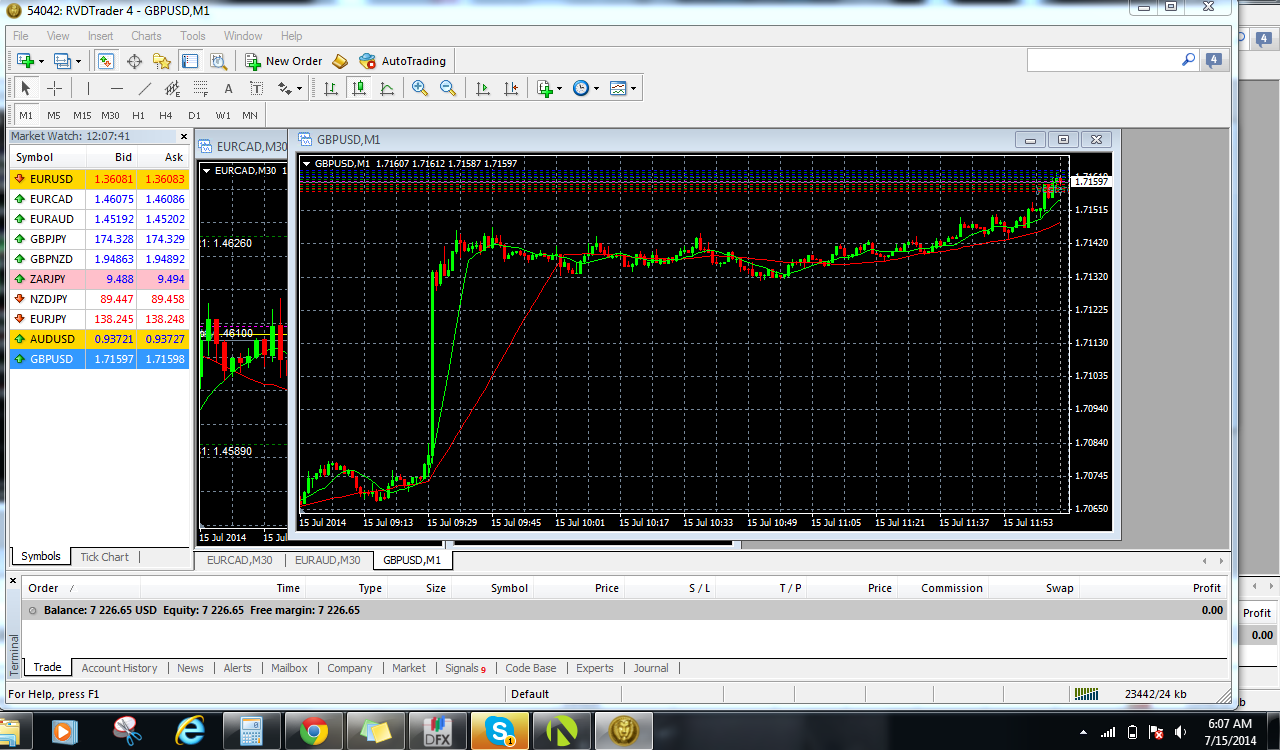
Task: Open the Signals terminal tab
Action: coord(465,668)
